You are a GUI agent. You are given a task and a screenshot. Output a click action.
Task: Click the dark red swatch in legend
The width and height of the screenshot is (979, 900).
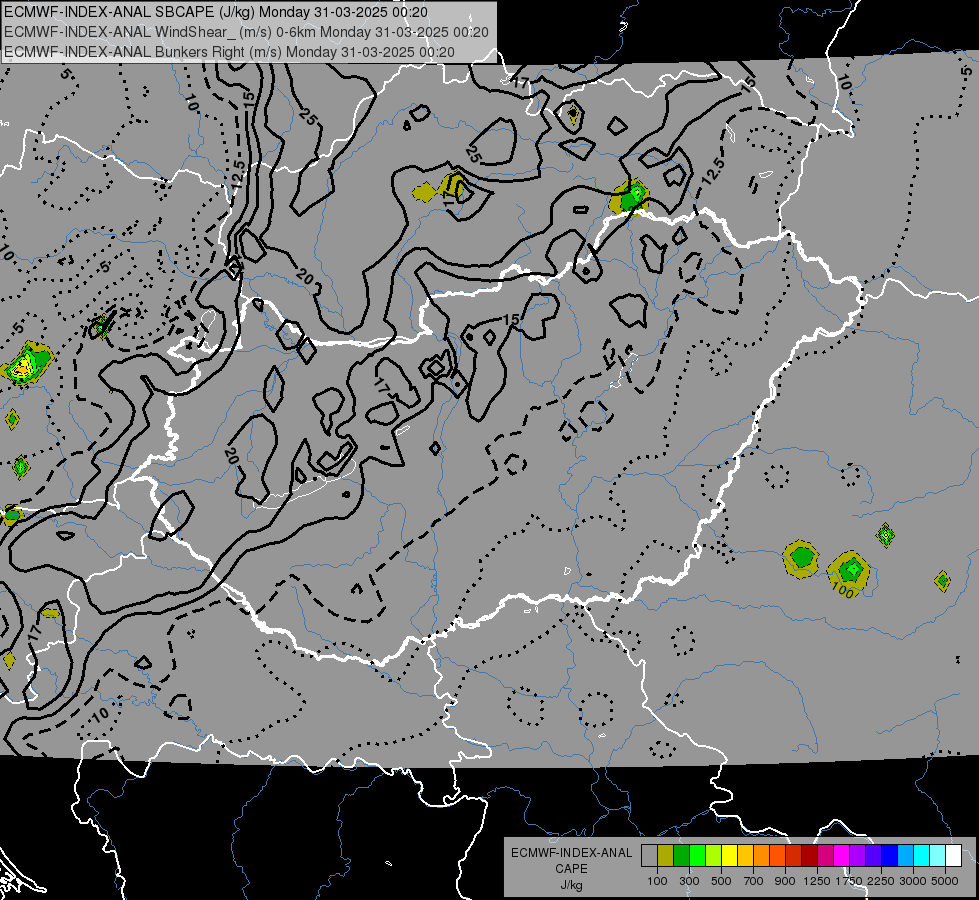point(809,855)
